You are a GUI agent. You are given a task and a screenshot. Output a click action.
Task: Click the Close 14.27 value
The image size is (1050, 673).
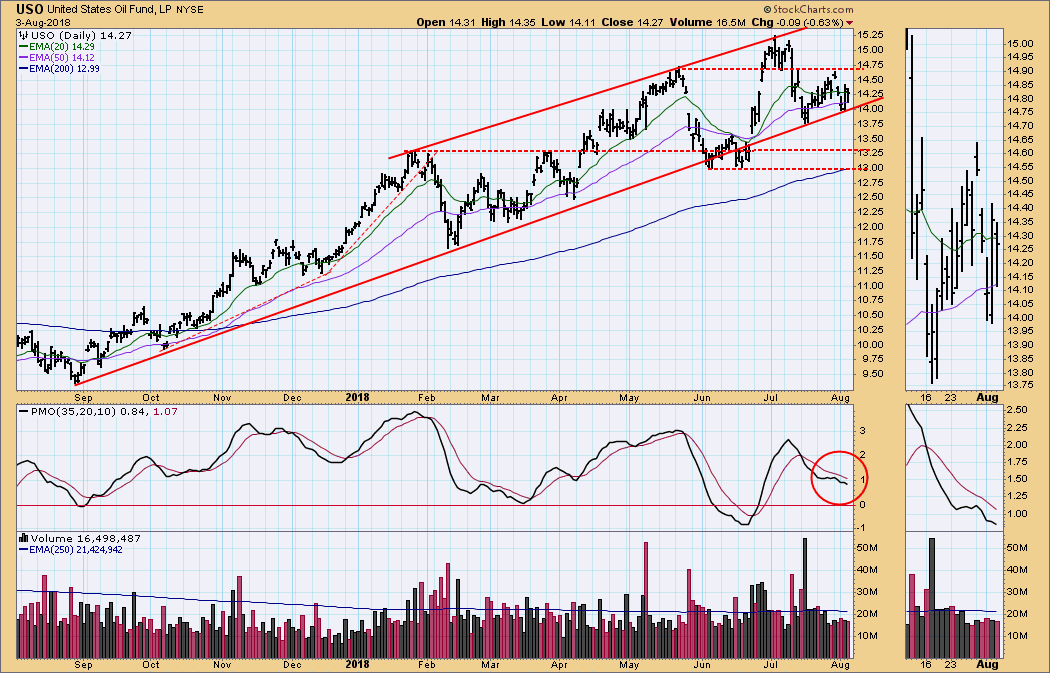(632, 22)
